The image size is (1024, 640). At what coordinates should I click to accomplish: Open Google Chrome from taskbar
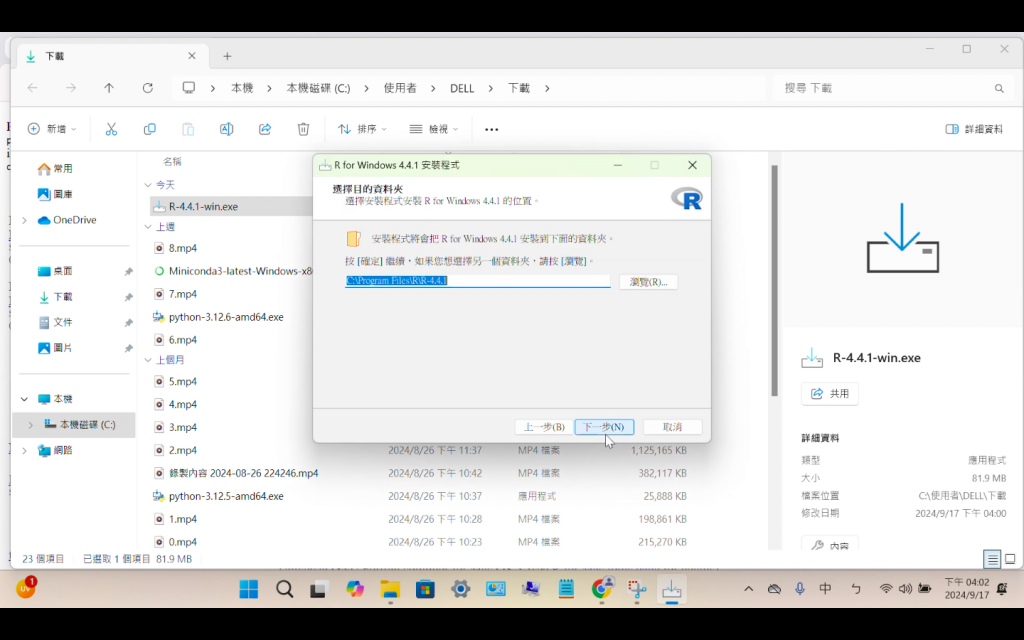[601, 589]
